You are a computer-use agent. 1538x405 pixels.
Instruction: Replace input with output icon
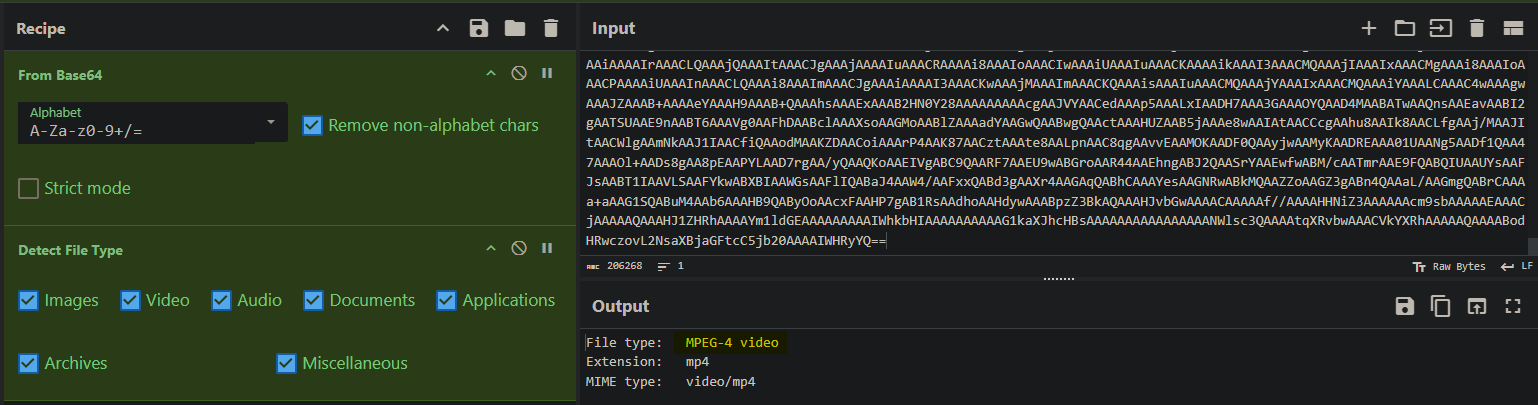(1476, 306)
